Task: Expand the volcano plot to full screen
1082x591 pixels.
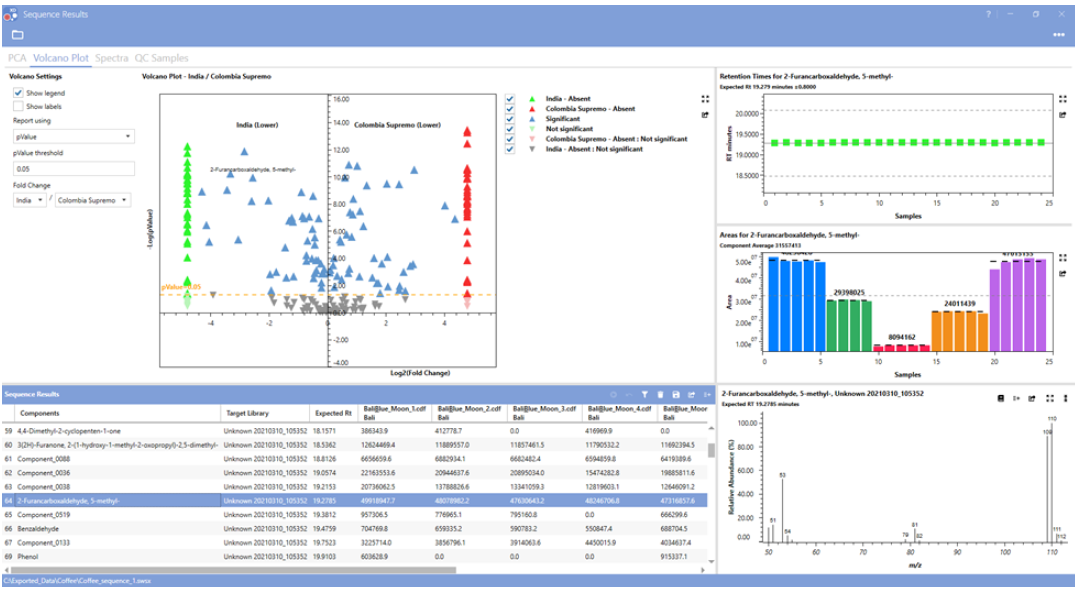Action: tap(705, 99)
